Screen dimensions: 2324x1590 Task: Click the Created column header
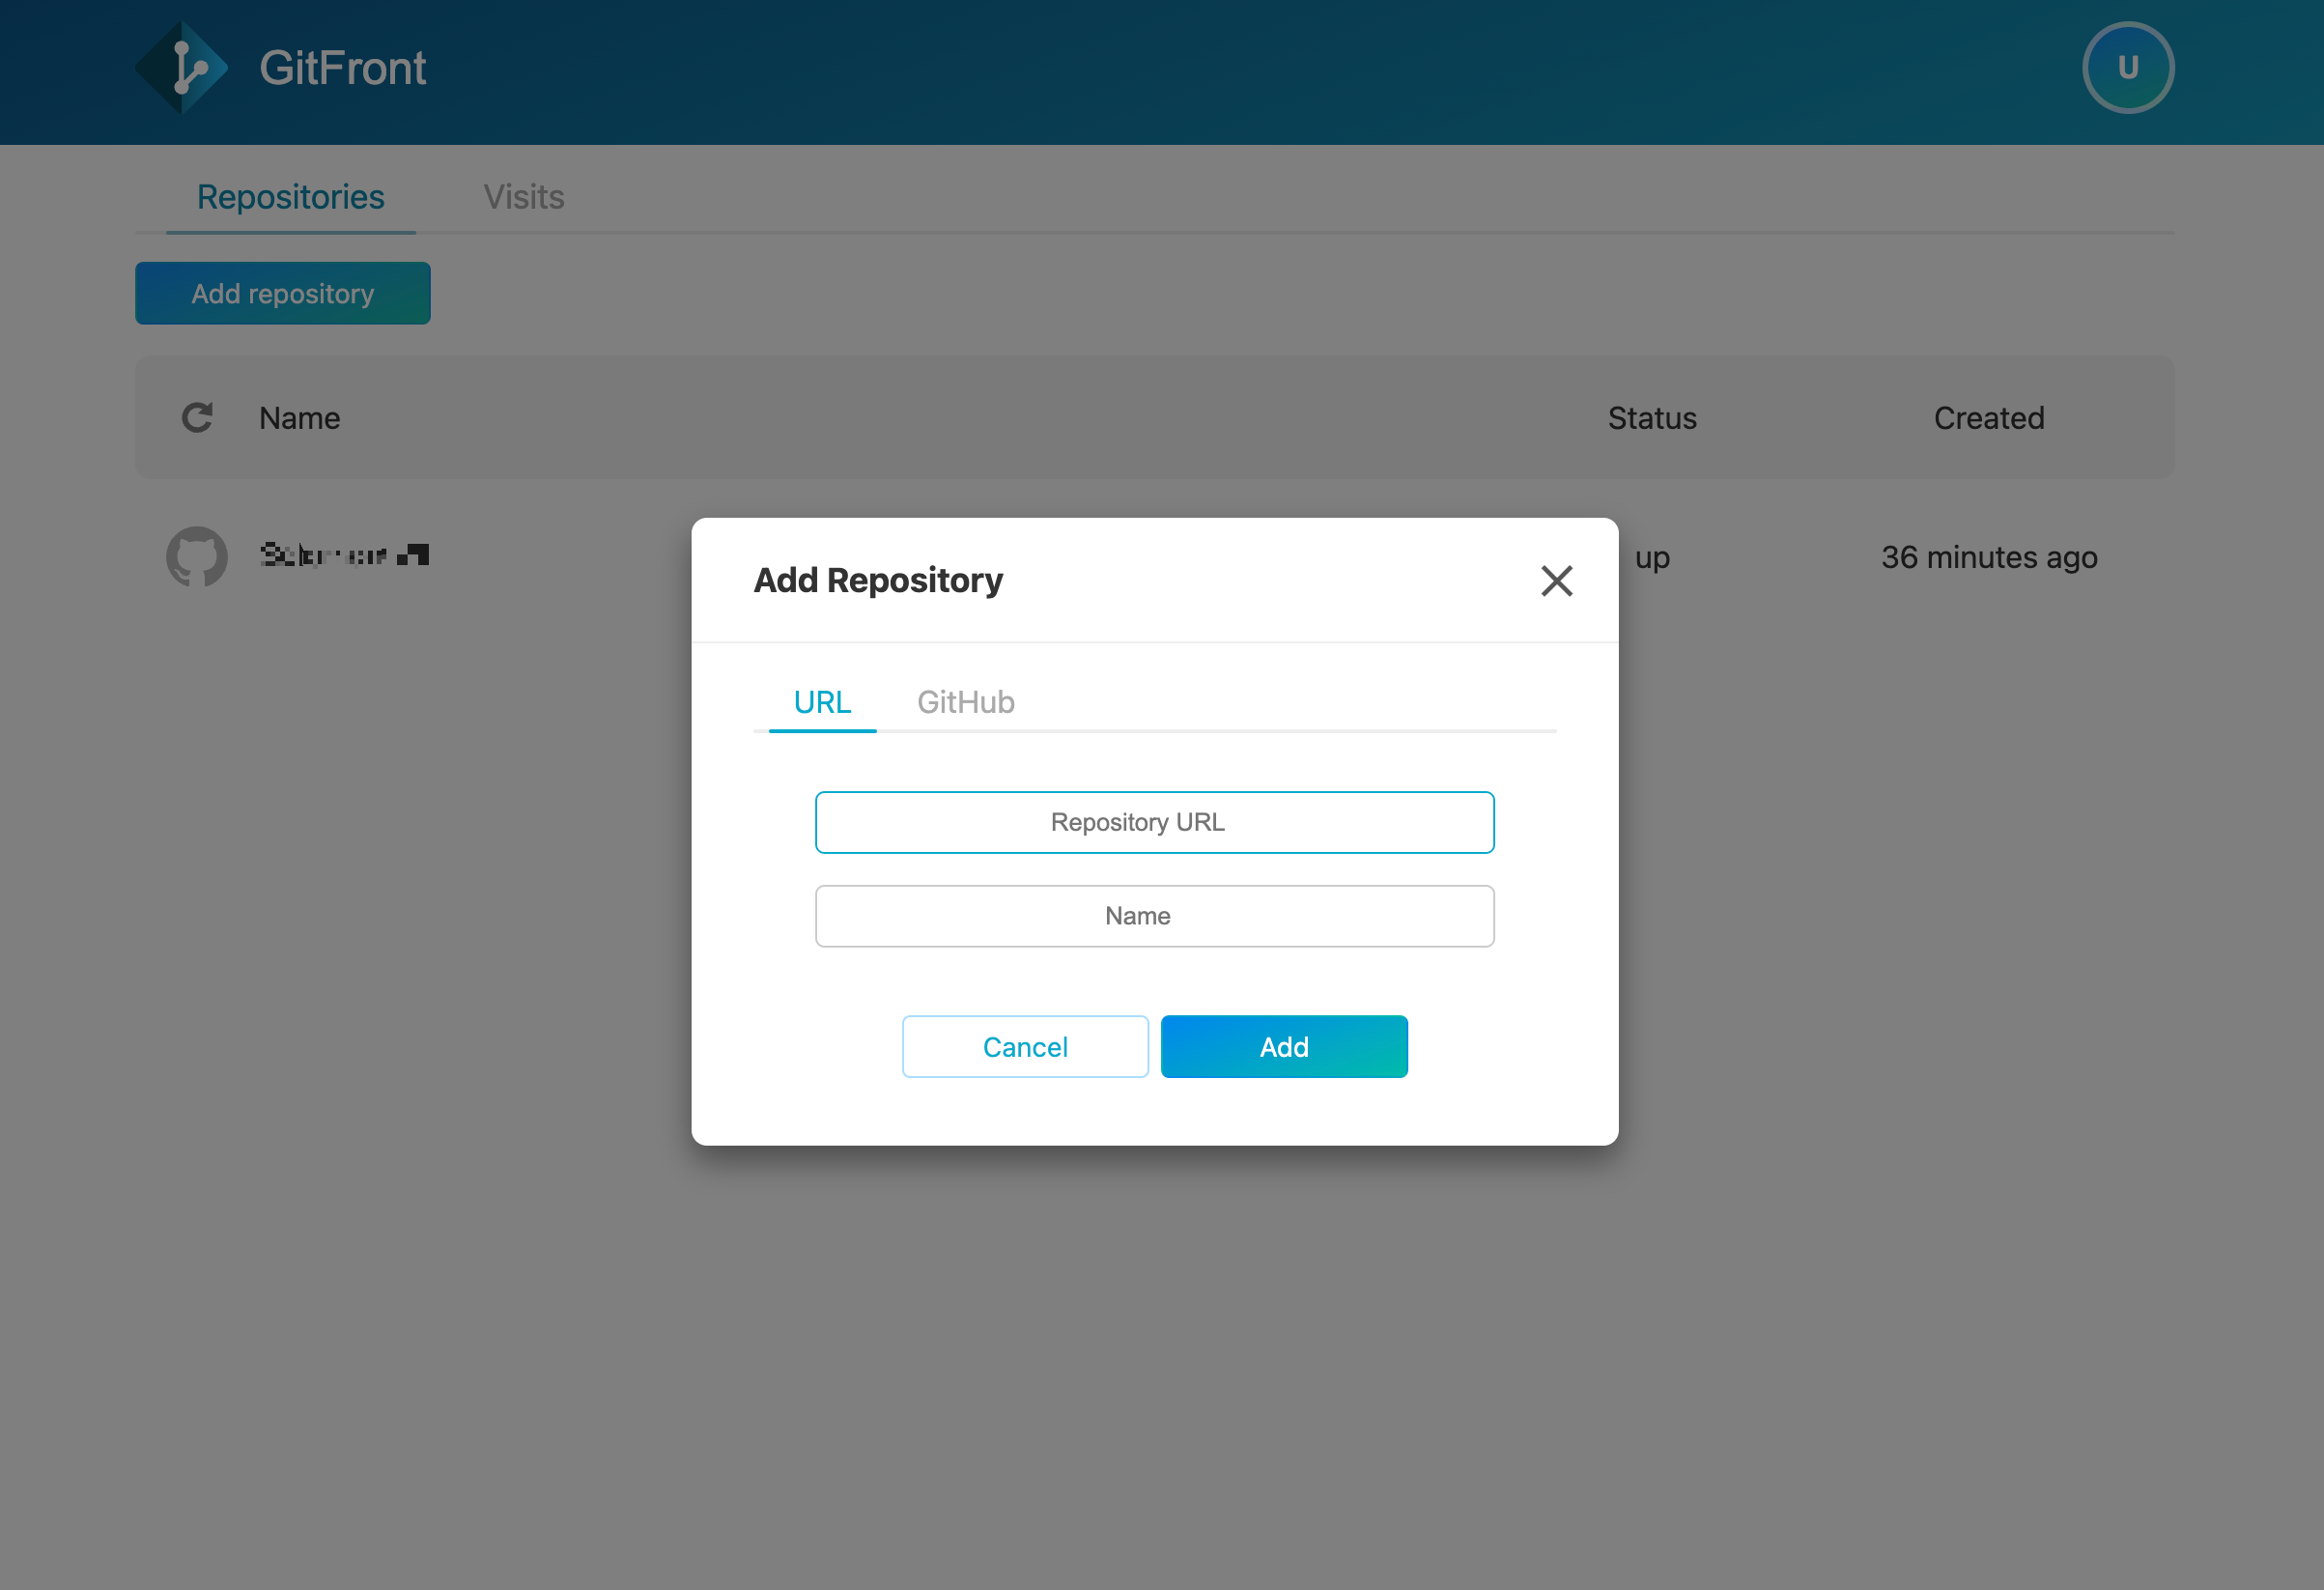(1988, 418)
